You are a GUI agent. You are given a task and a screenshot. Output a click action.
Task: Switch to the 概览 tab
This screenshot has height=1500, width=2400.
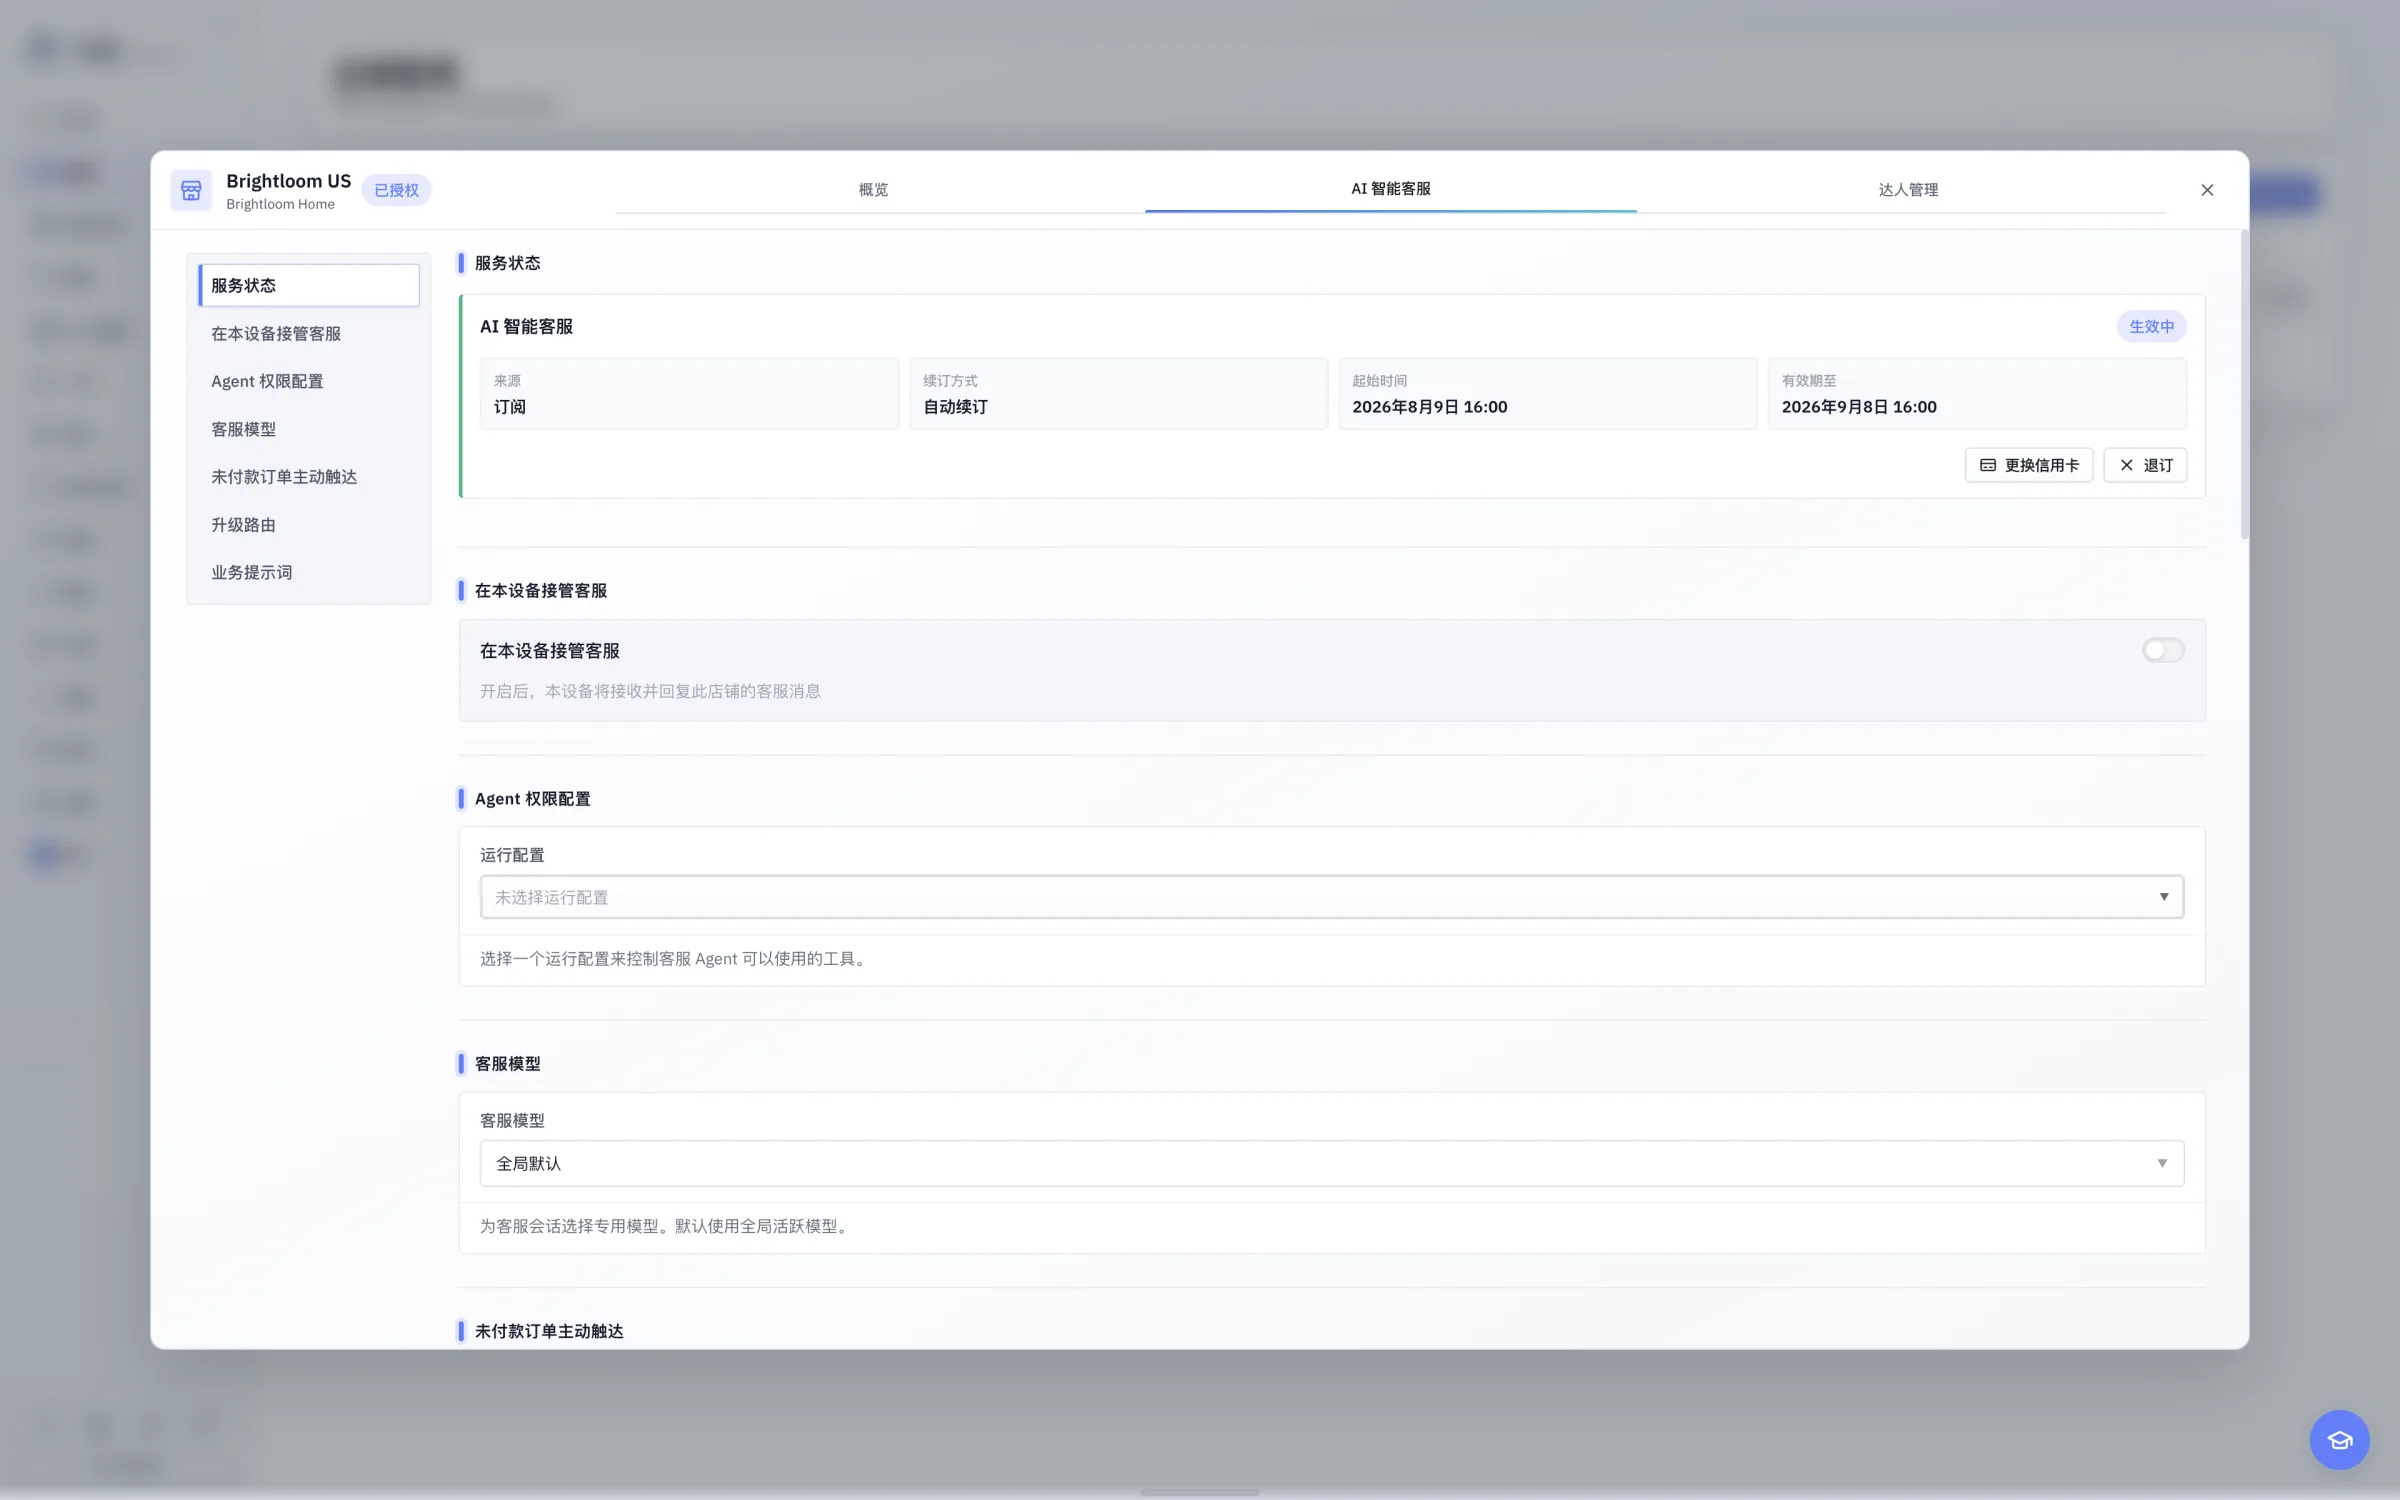point(873,189)
